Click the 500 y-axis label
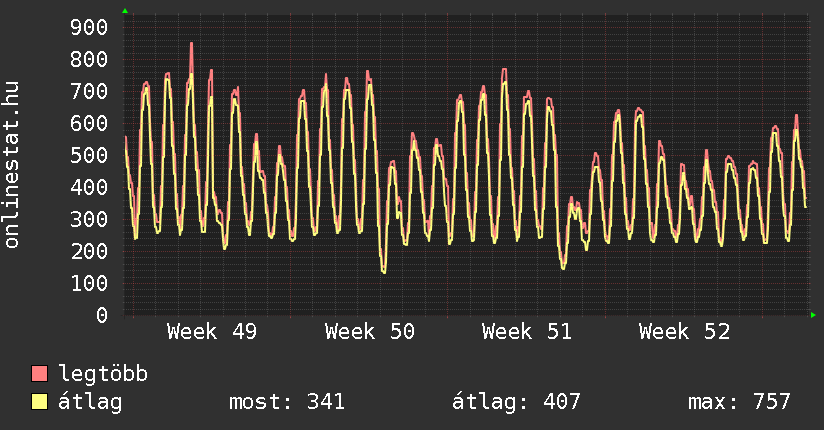Viewport: 824px width, 430px height. tap(88, 155)
